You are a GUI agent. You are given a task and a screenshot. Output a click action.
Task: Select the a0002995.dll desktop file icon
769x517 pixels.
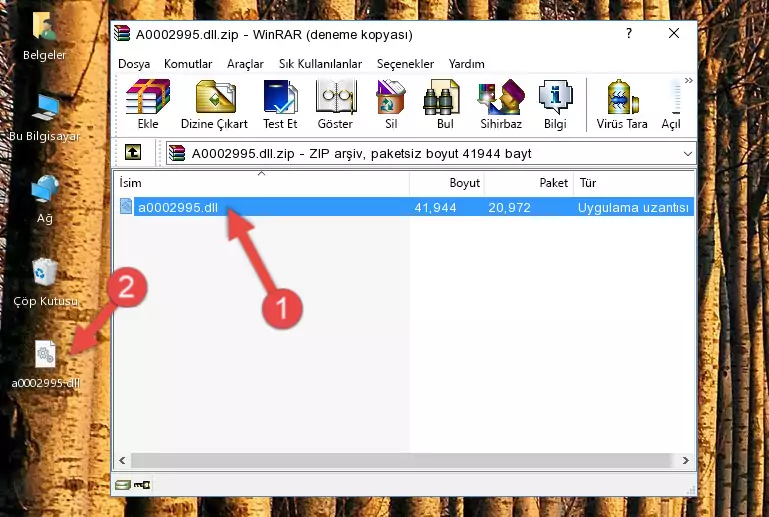46,364
